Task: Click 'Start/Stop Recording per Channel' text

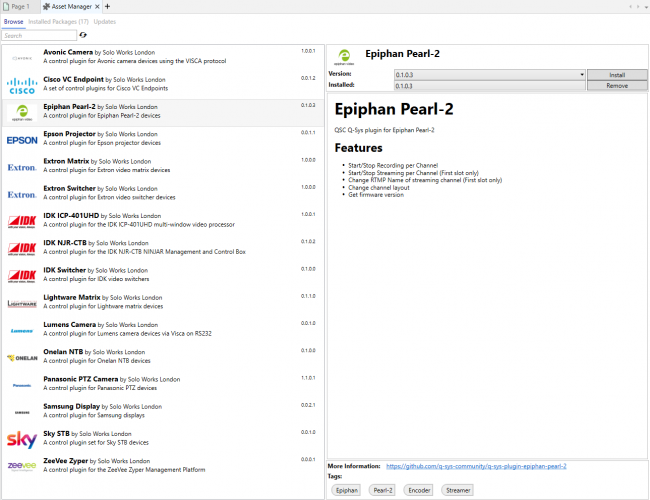Action: [x=393, y=165]
